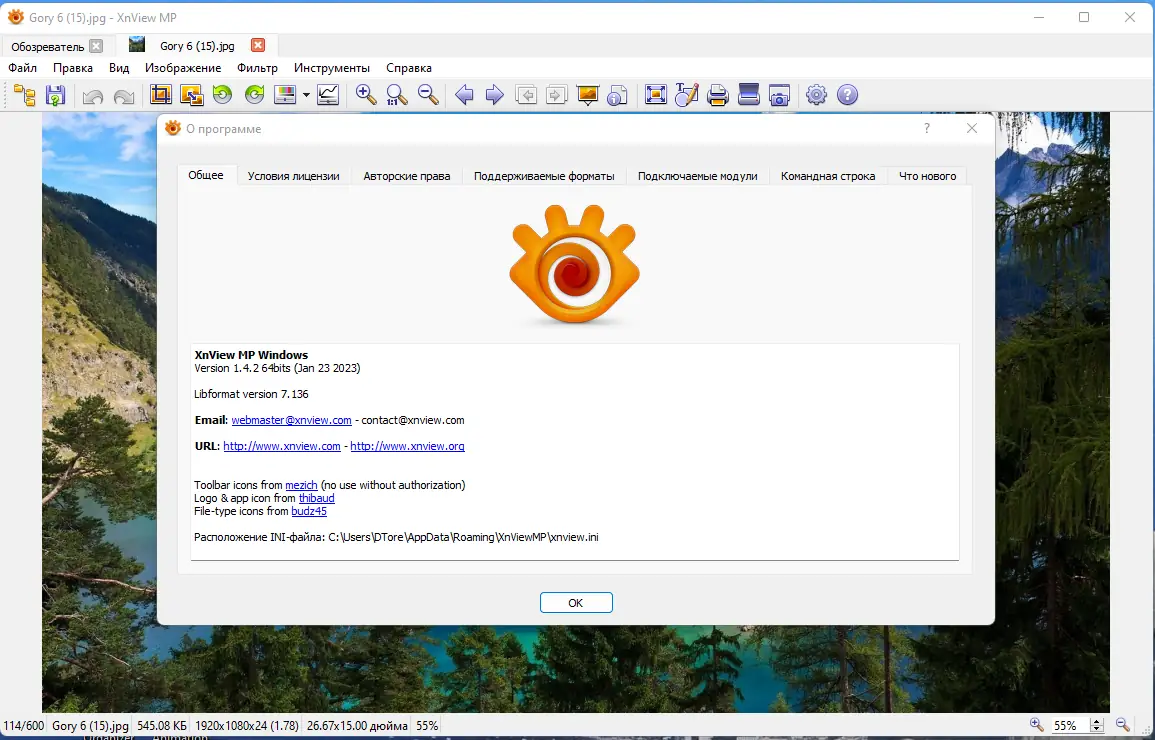Open the Инструменты menu
This screenshot has height=740, width=1155.
pyautogui.click(x=332, y=68)
